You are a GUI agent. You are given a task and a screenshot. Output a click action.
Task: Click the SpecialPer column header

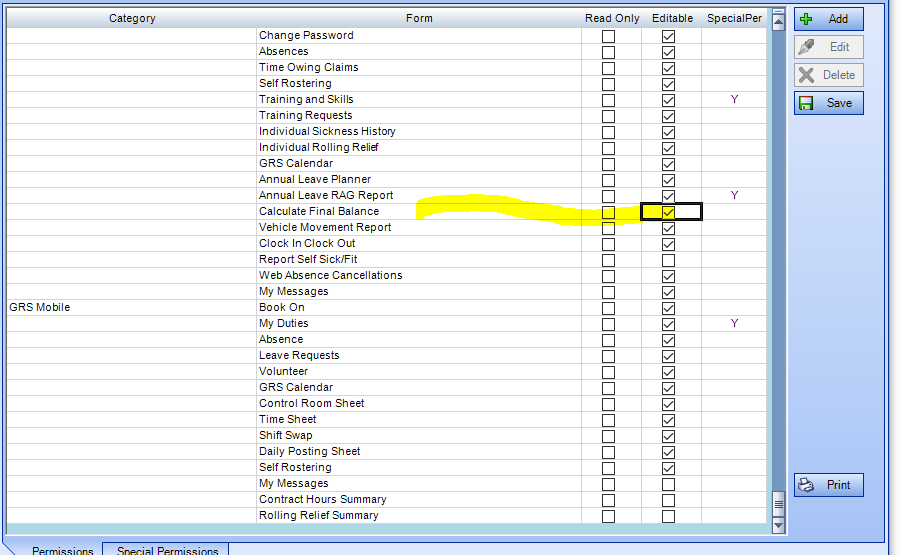[734, 19]
